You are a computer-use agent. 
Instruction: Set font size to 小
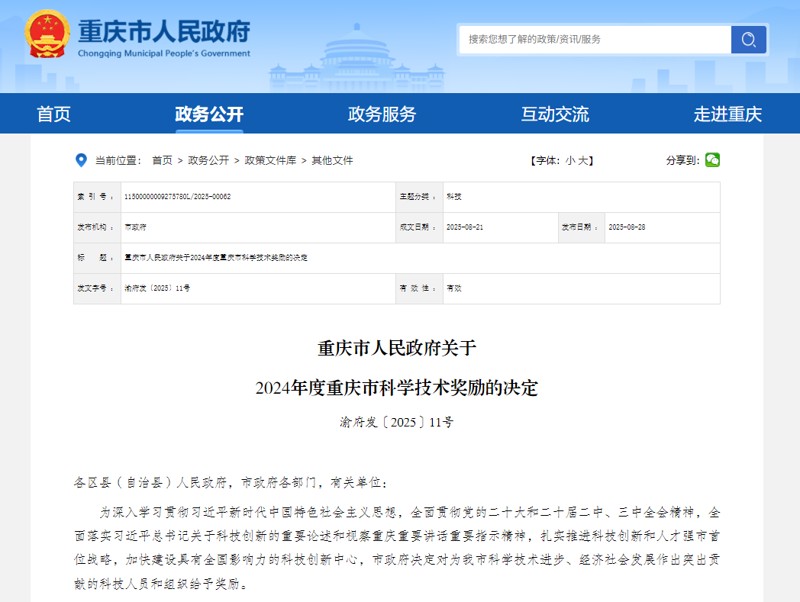570,160
